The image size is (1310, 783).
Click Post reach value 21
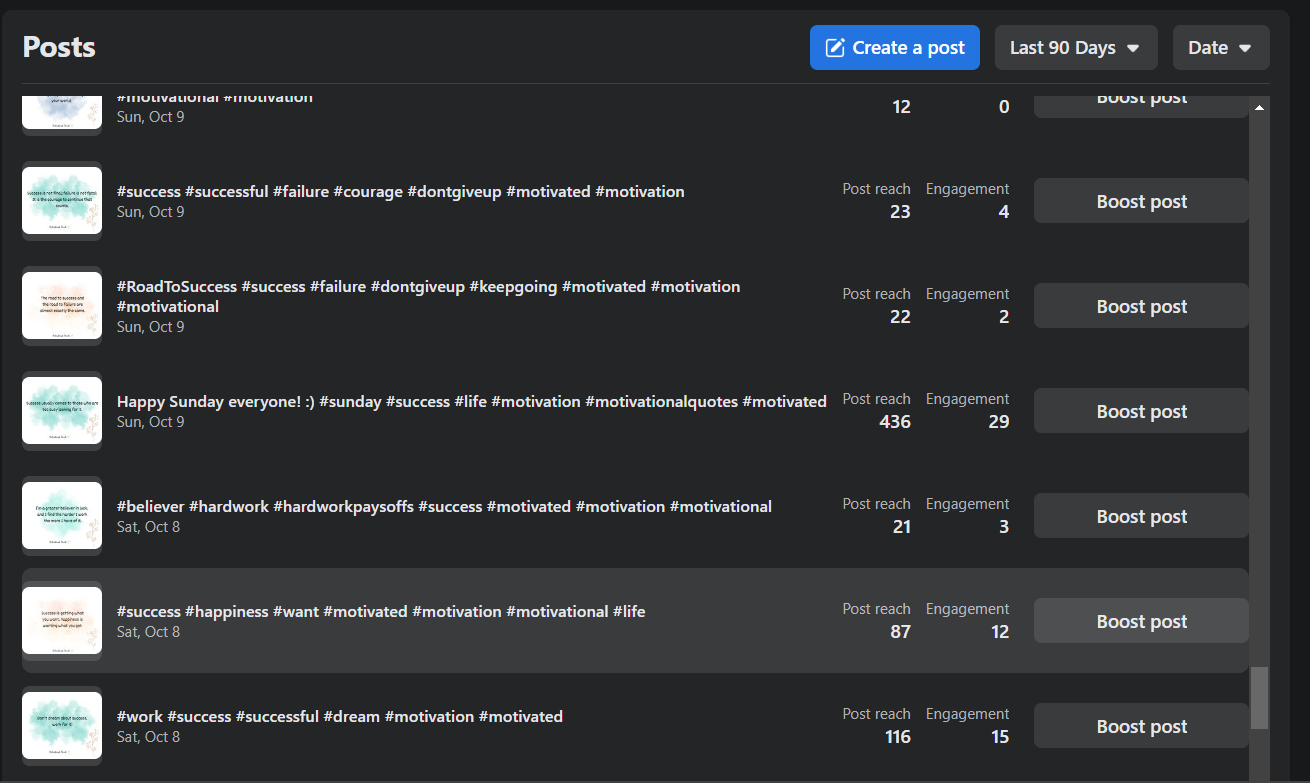(x=902, y=527)
